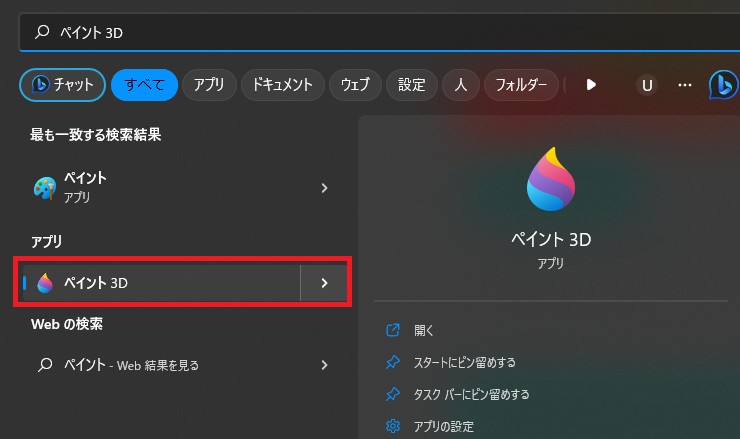The image size is (740, 439).
Task: Select the すべて filter tab
Action: [144, 85]
